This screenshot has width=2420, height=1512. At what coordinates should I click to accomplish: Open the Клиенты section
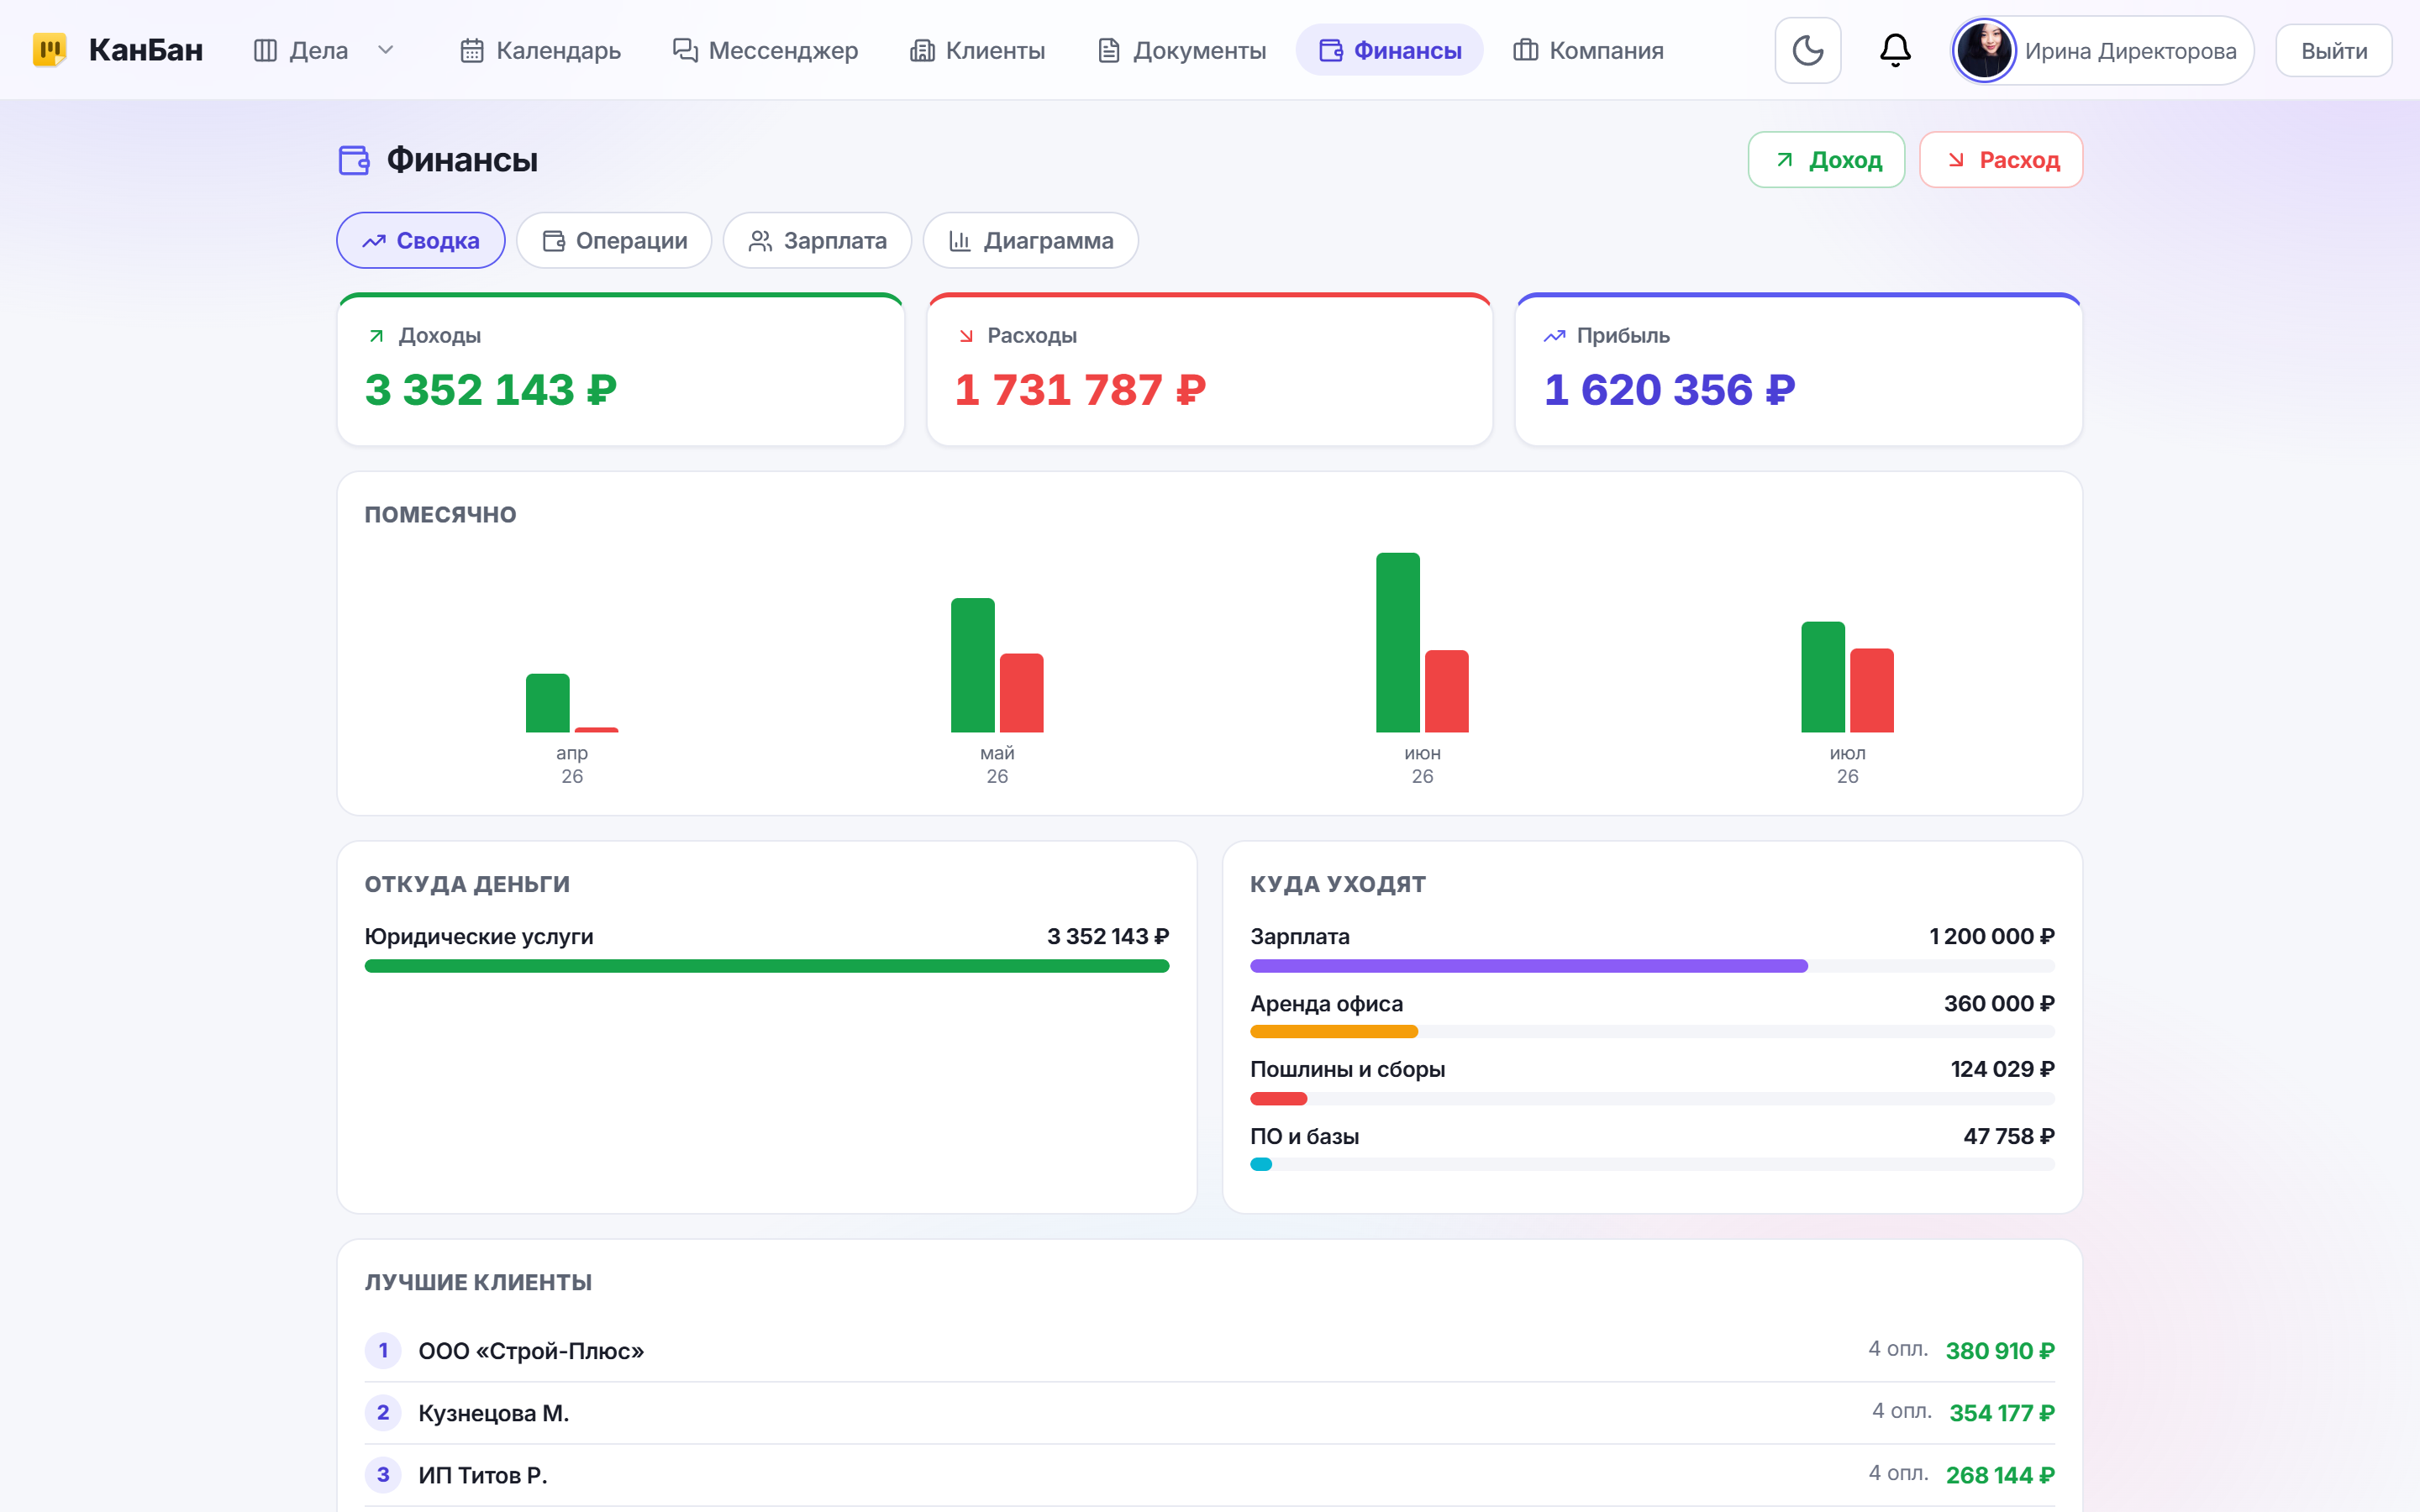977,50
